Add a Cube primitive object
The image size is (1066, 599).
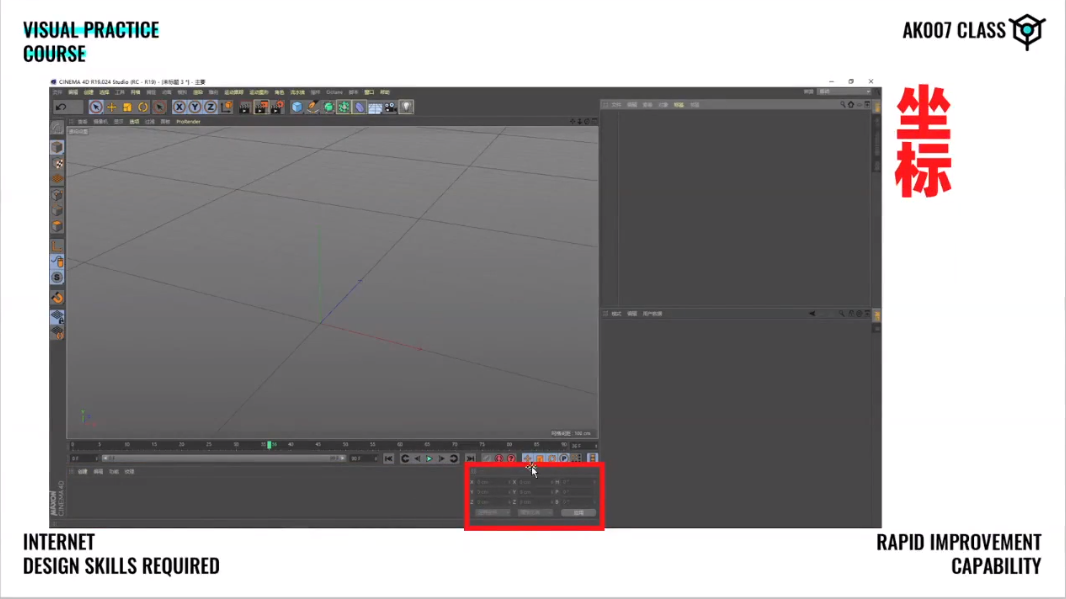[297, 107]
